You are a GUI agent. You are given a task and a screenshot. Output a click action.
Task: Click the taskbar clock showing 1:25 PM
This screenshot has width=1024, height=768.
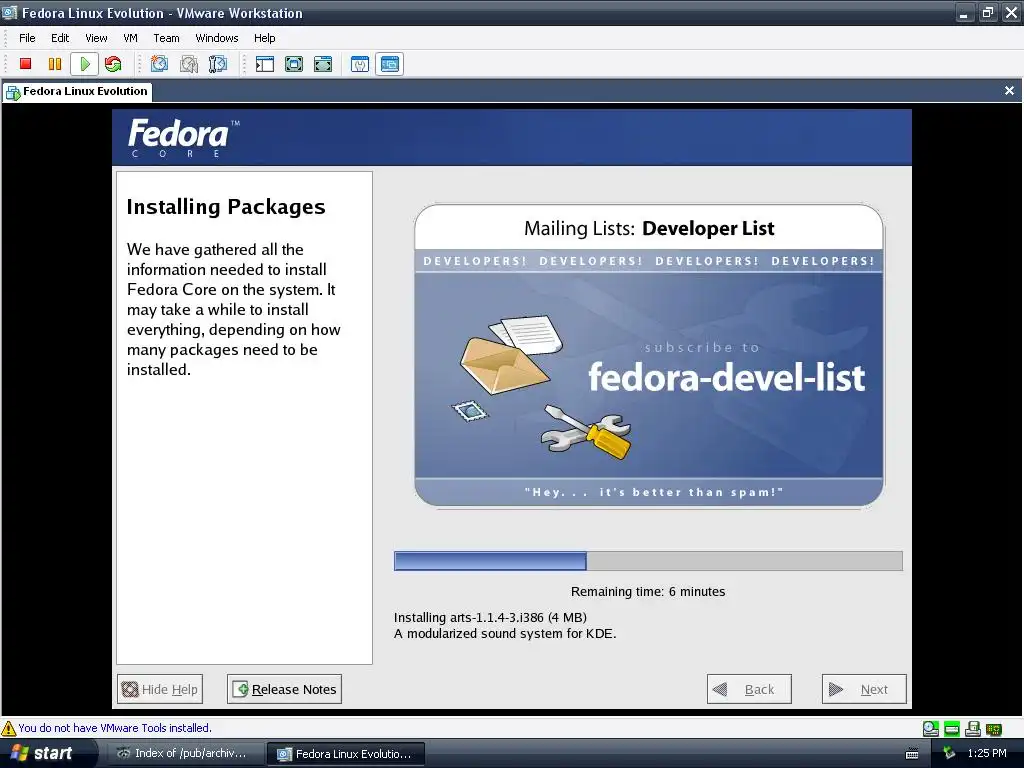(987, 754)
